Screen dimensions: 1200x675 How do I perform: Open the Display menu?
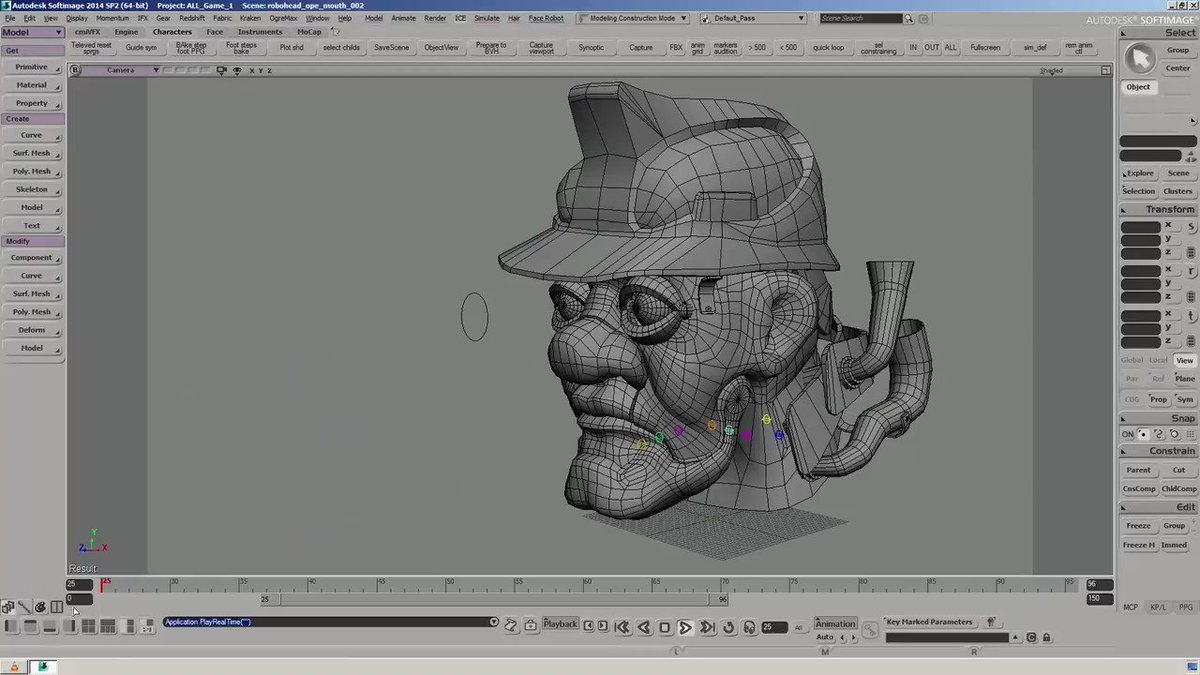point(76,18)
